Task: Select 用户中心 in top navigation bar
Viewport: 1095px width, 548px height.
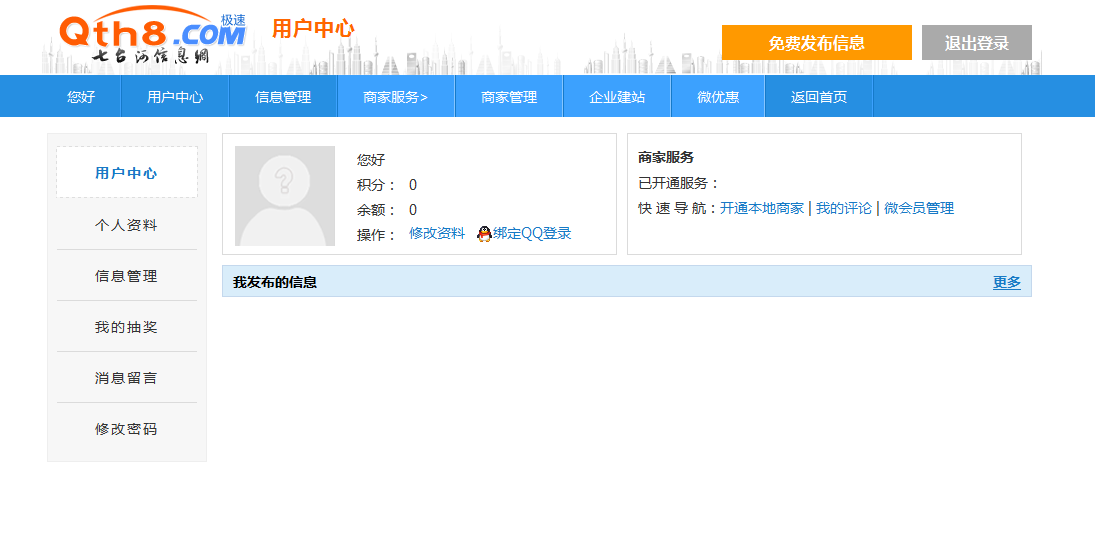Action: click(175, 97)
